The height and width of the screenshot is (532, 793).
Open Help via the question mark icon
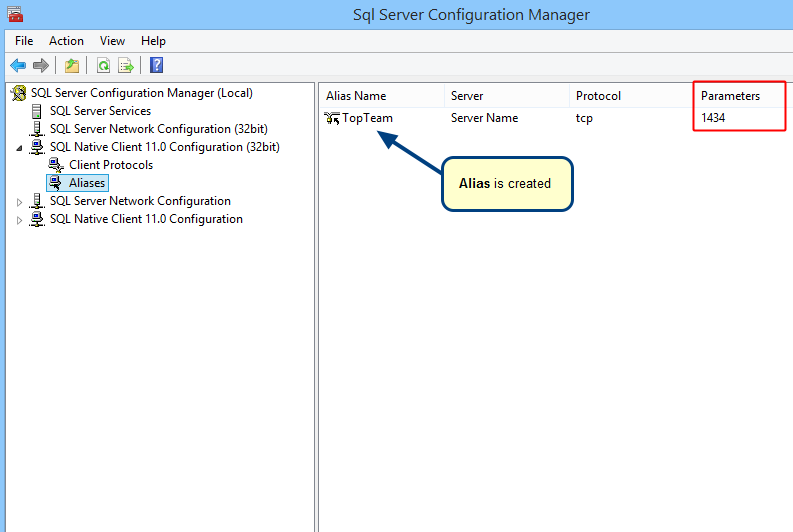pos(157,66)
